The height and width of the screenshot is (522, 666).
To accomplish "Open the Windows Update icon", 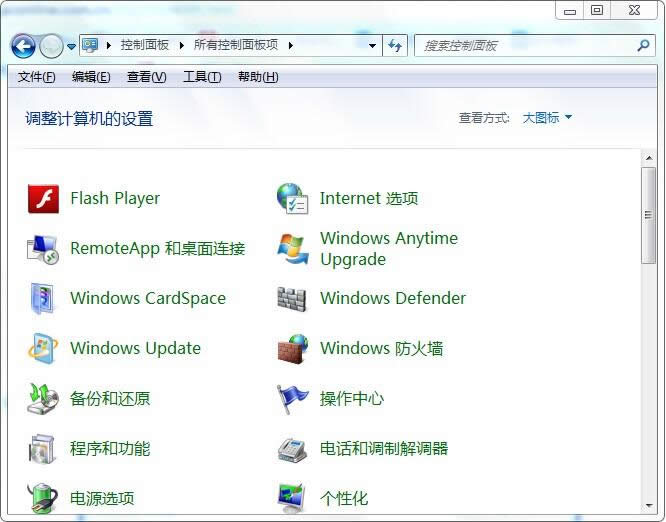I will click(42, 348).
